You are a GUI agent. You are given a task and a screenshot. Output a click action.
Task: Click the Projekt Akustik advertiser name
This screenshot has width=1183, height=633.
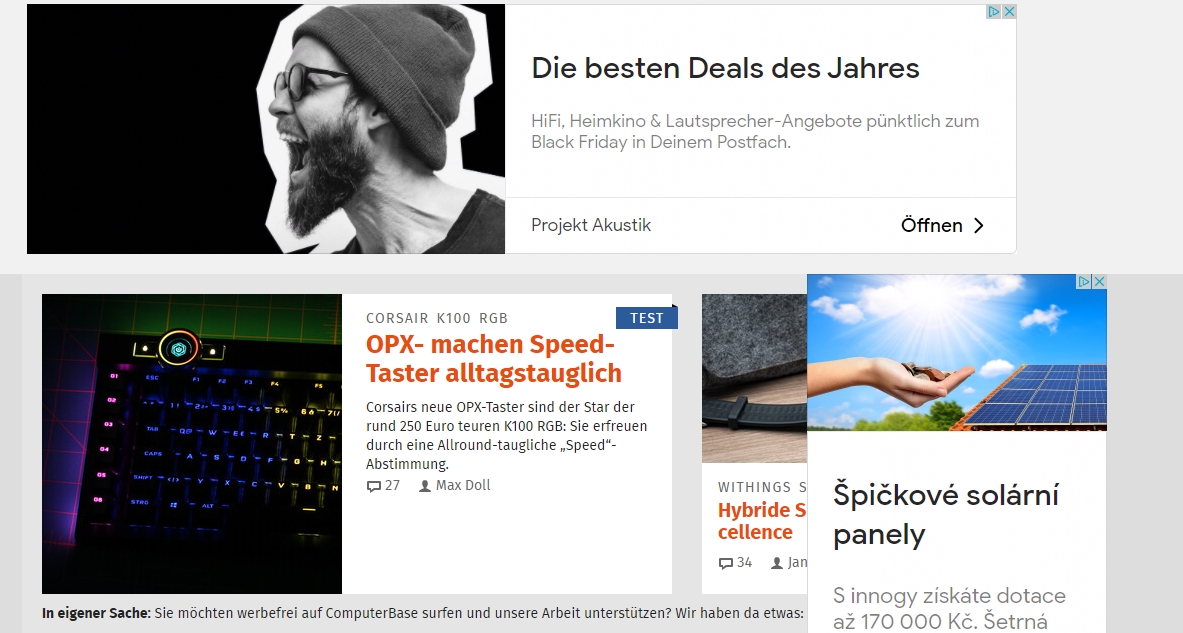point(591,225)
